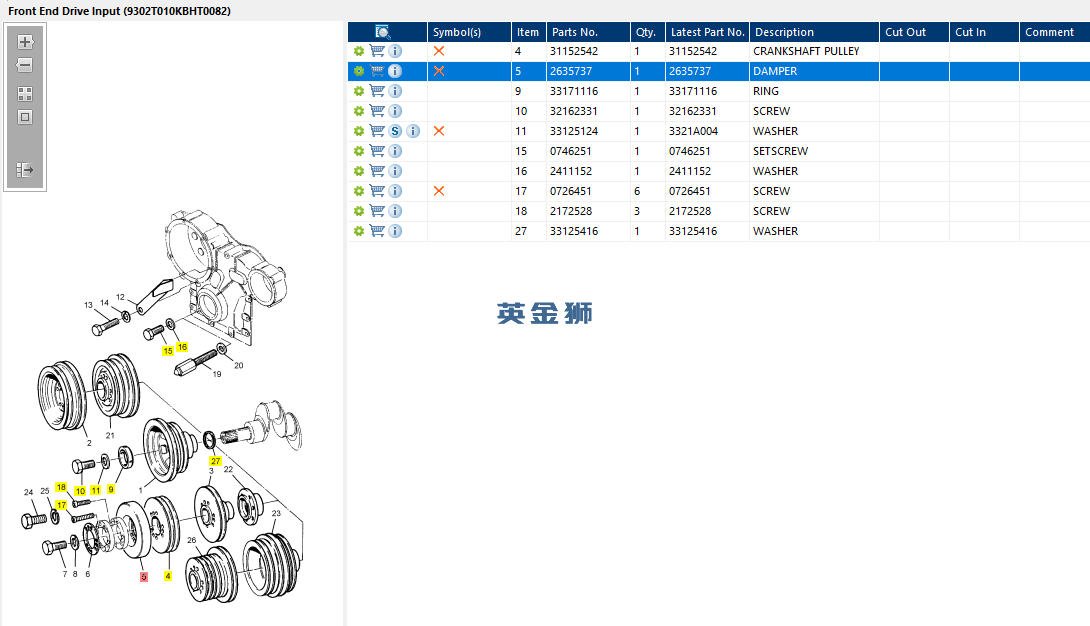The image size is (1090, 626).
Task: Sort by Item column header
Action: [528, 32]
